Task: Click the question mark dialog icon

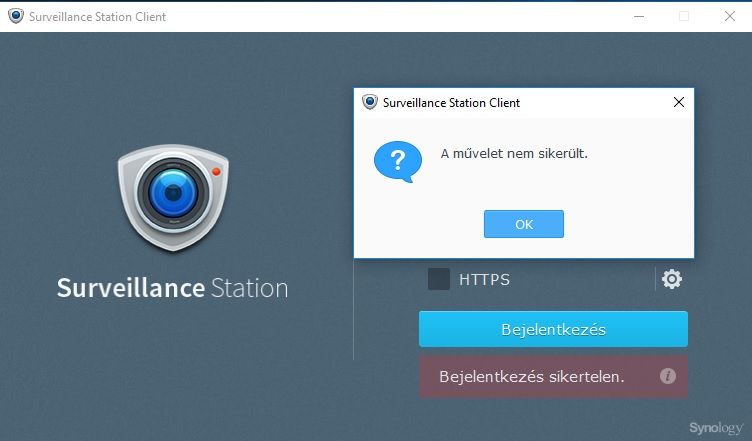Action: (398, 162)
